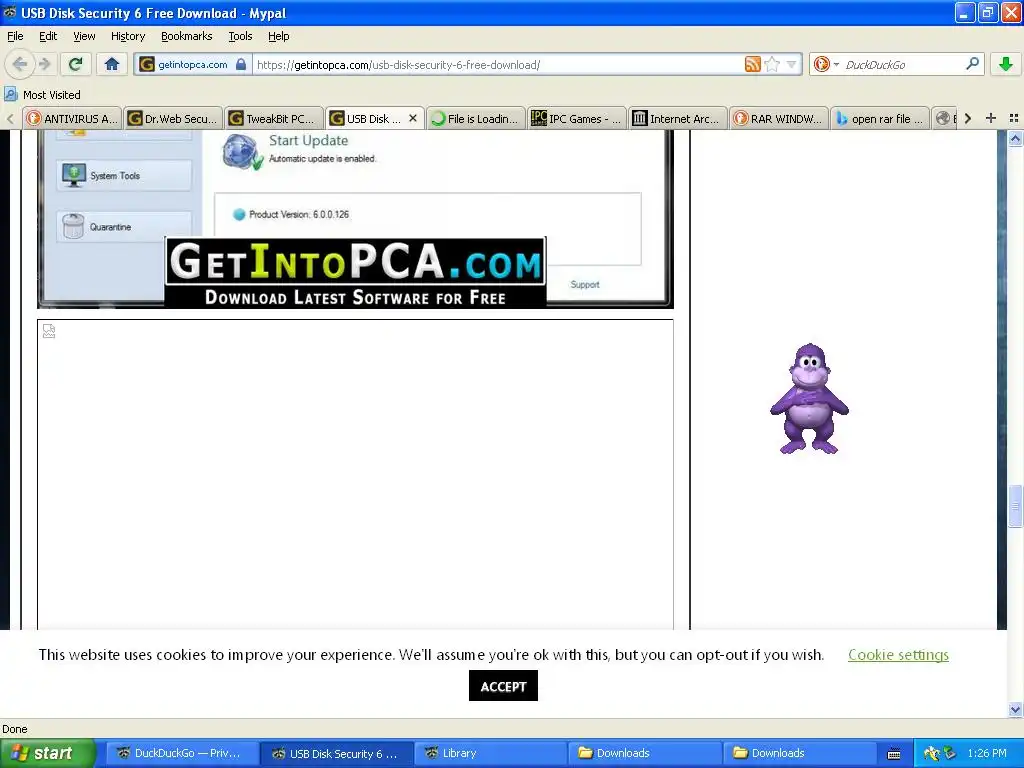
Task: Switch to the File is Loadin... tab
Action: coord(476,118)
